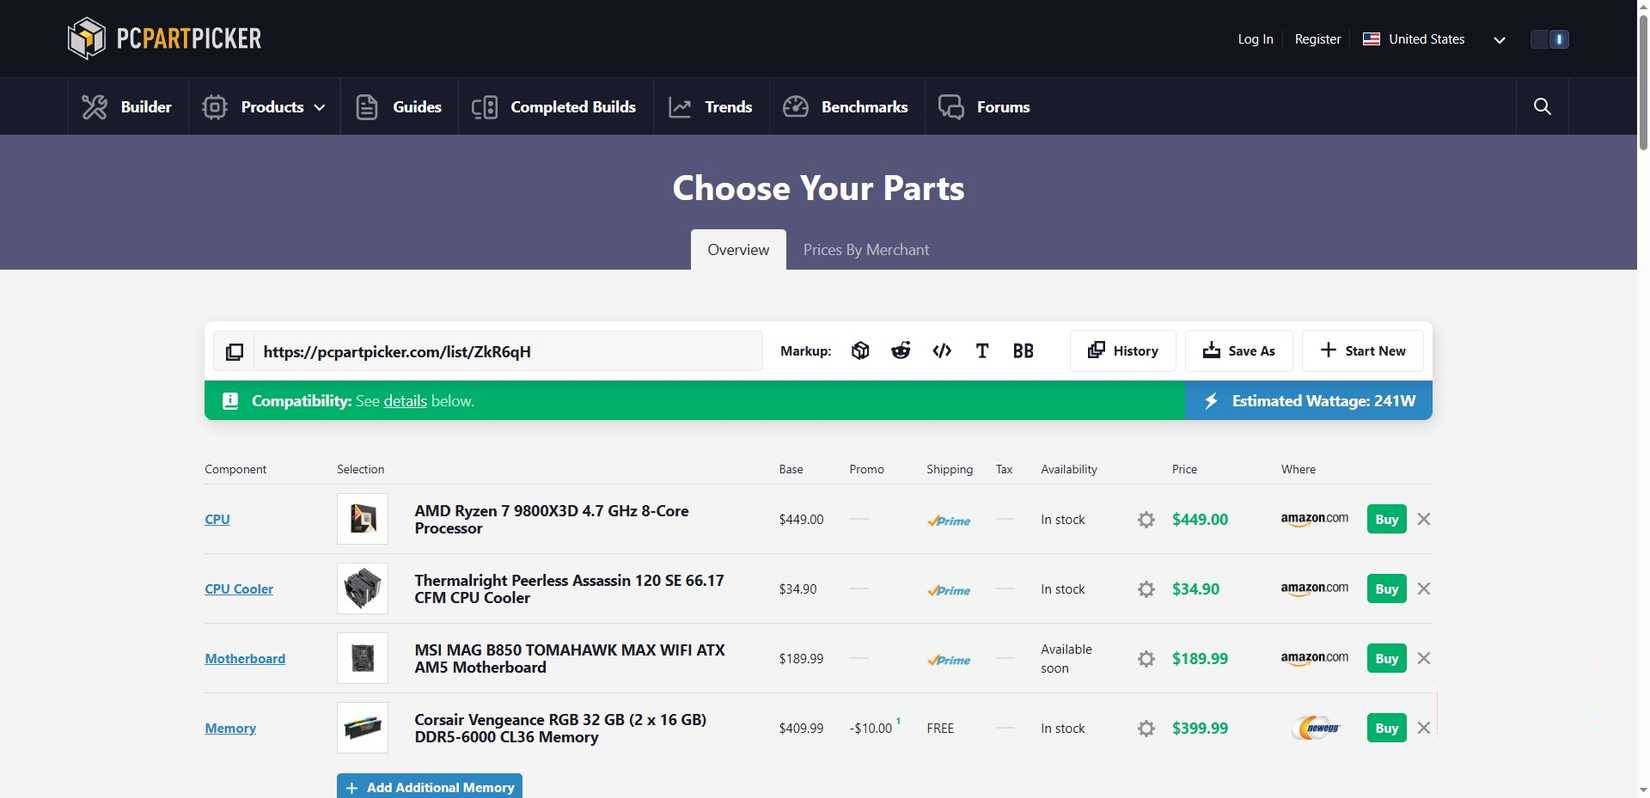This screenshot has height=798, width=1650.
Task: Go to Completed Builds
Action: click(x=555, y=106)
